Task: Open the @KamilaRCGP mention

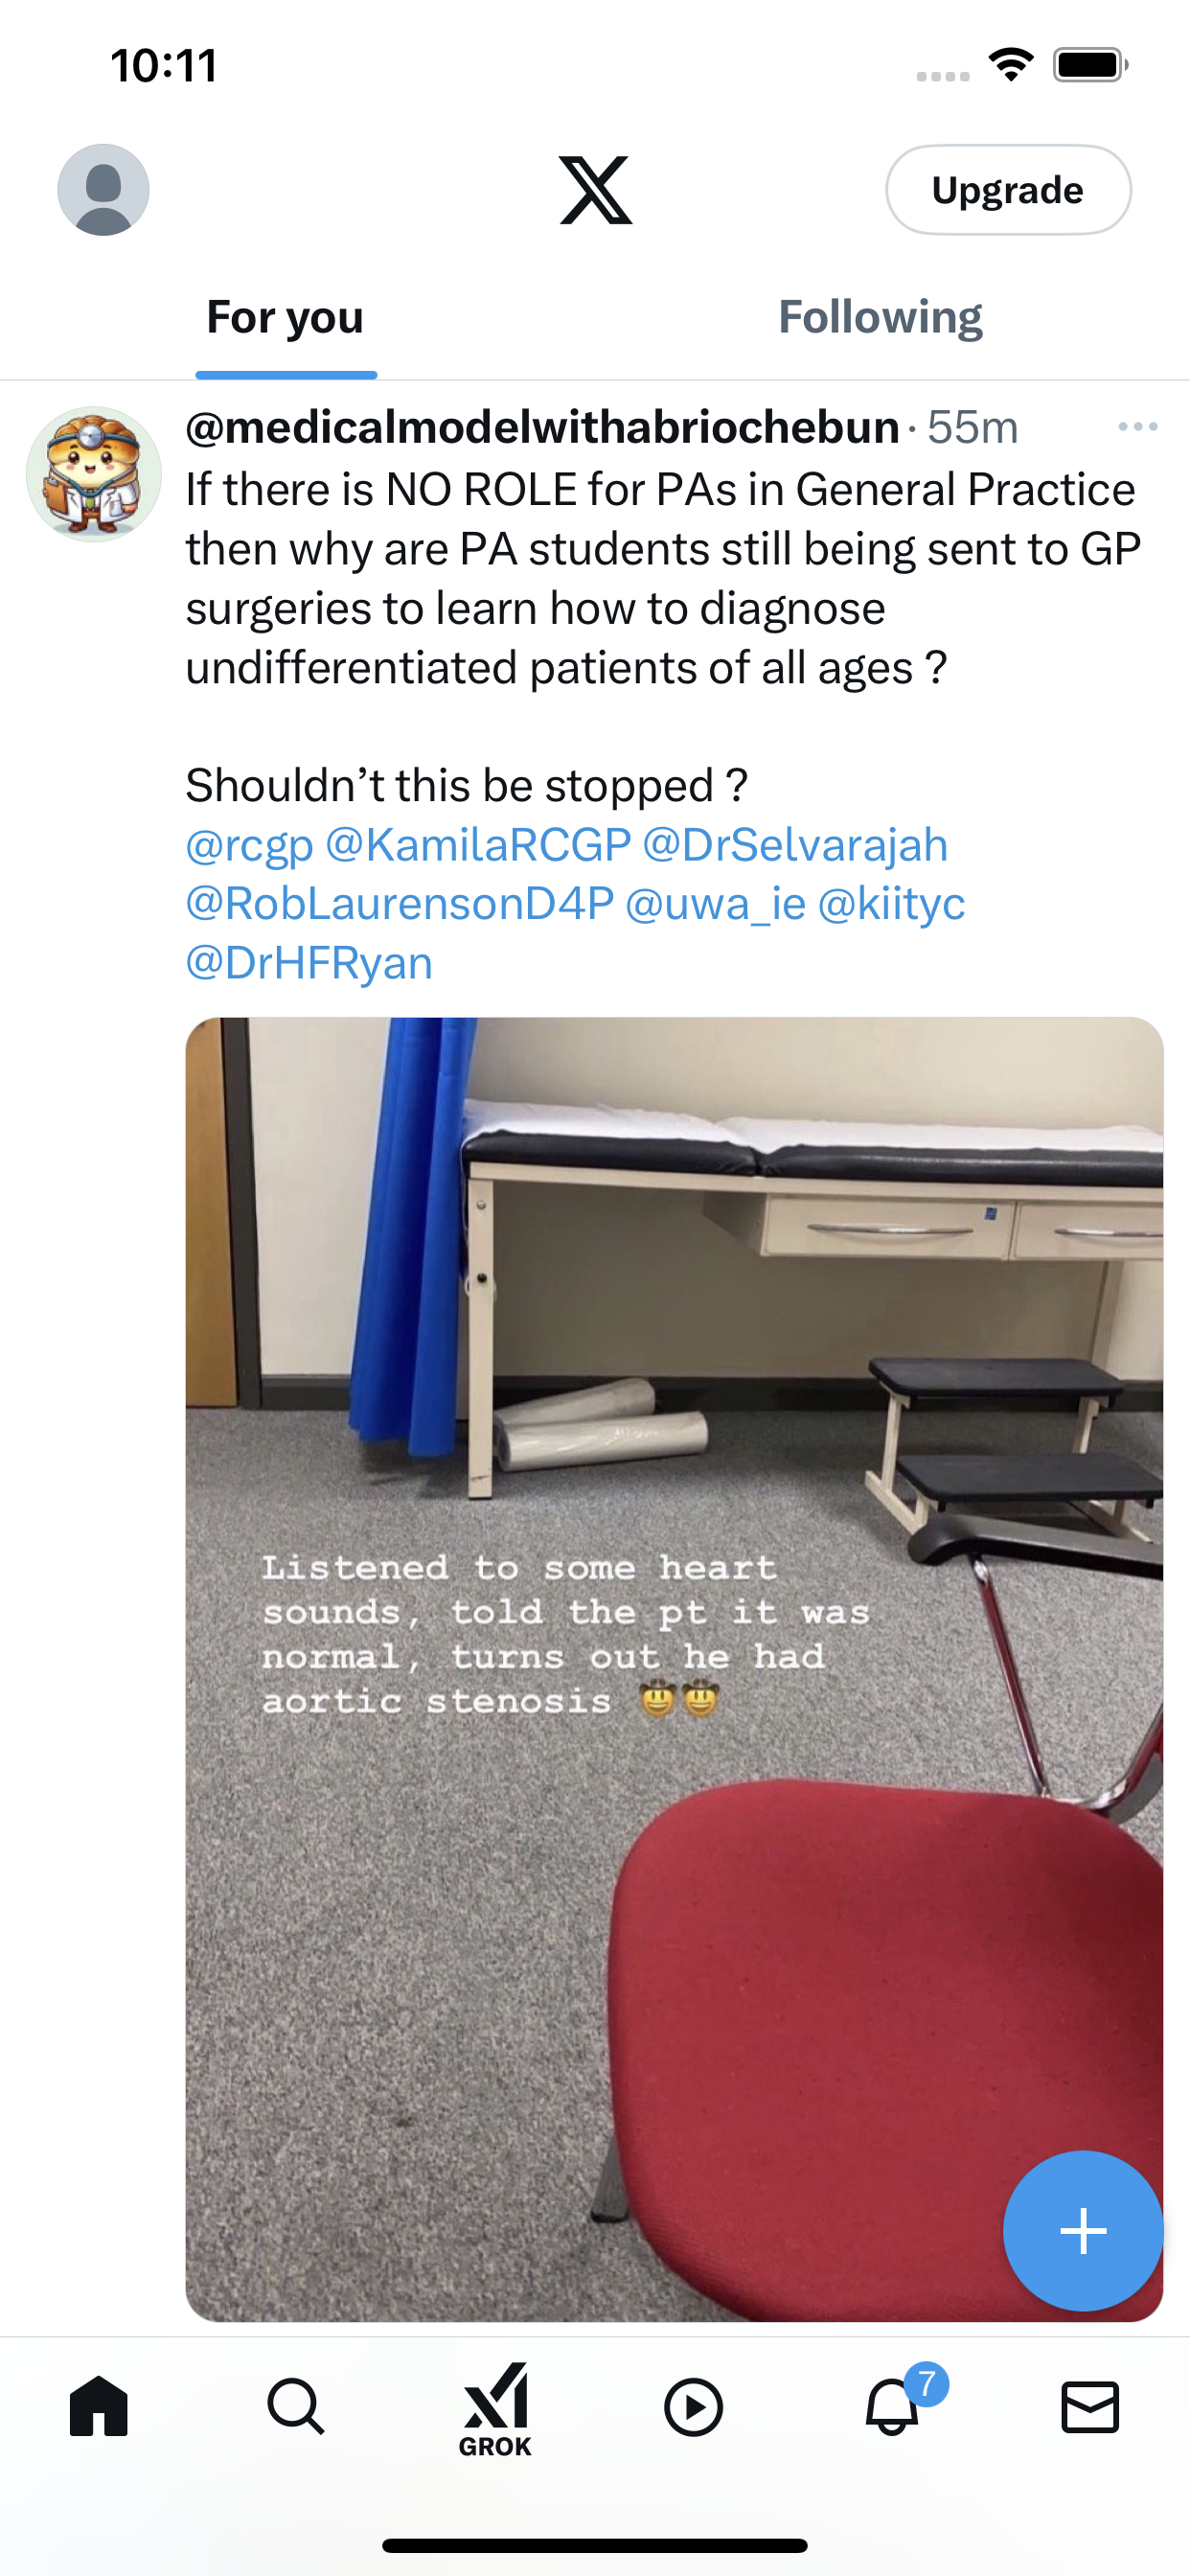Action: [478, 846]
